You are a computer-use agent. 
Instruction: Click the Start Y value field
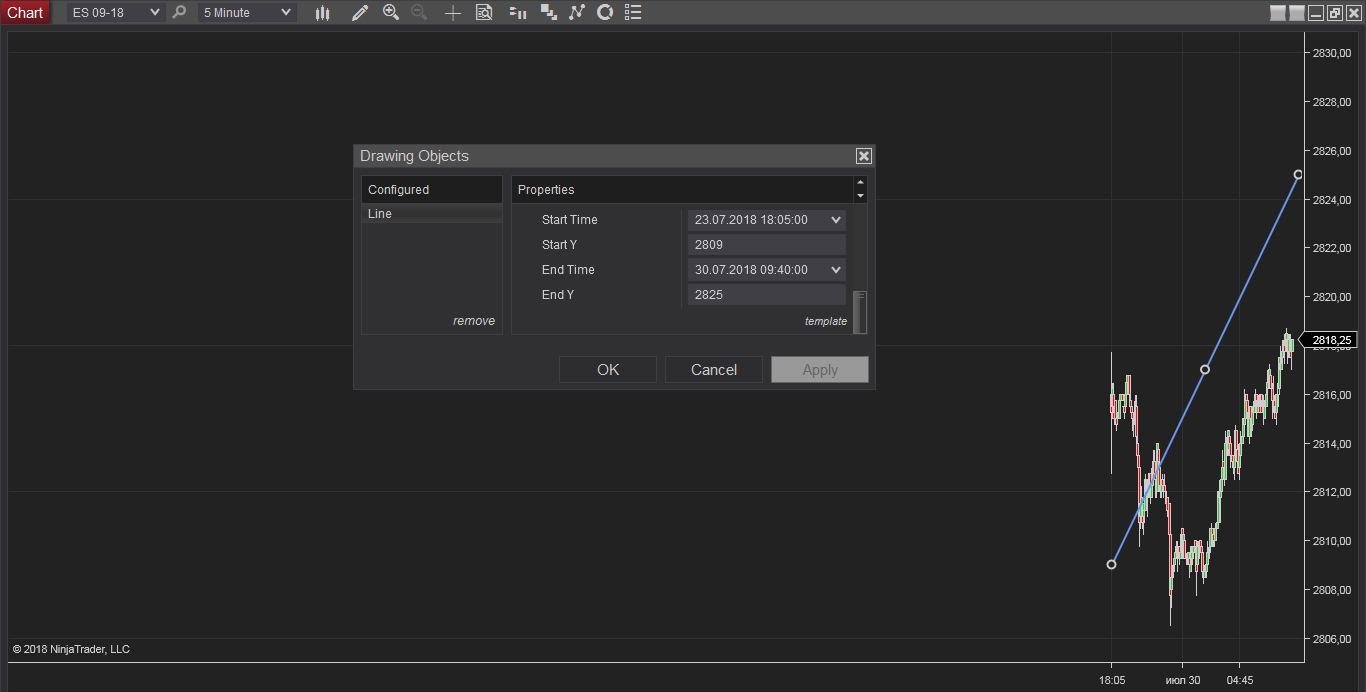[x=766, y=245]
